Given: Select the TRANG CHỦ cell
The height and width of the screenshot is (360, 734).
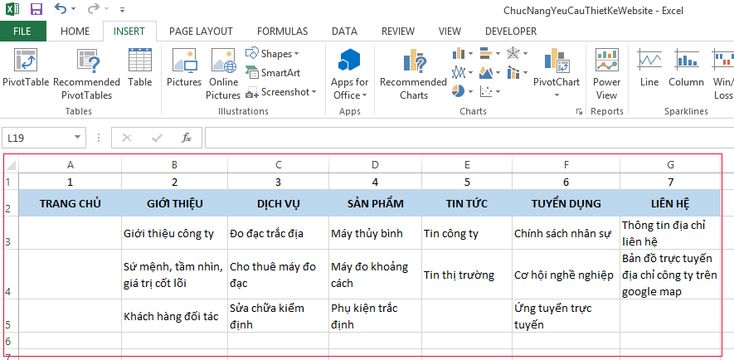Looking at the screenshot, I should point(70,203).
